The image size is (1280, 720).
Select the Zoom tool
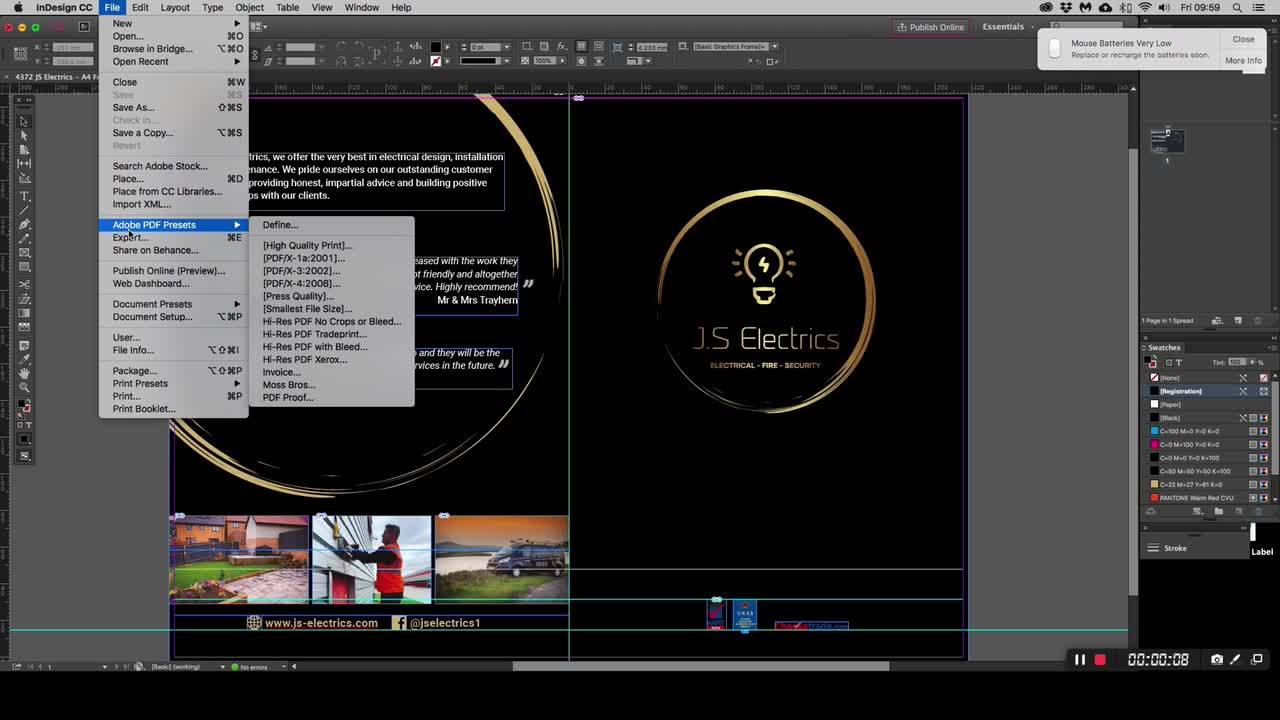tap(25, 387)
